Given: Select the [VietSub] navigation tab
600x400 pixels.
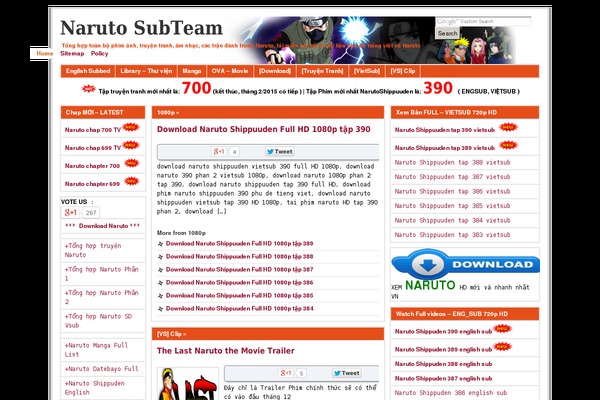Looking at the screenshot, I should [367, 71].
